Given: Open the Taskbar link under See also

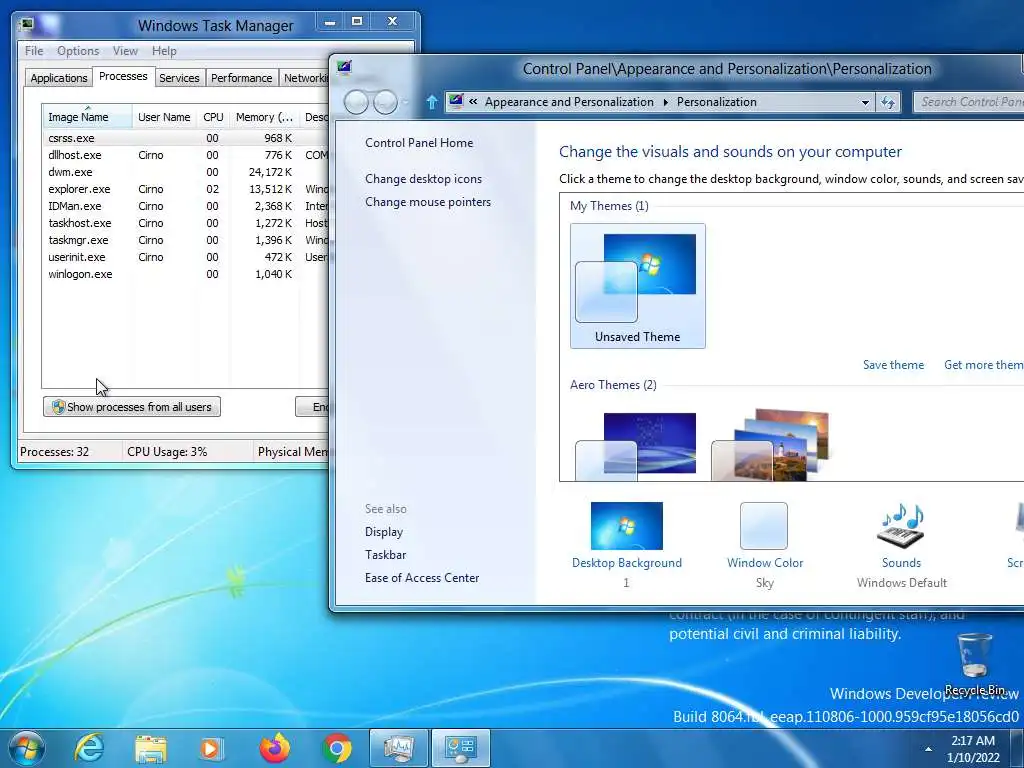Looking at the screenshot, I should click(x=385, y=554).
